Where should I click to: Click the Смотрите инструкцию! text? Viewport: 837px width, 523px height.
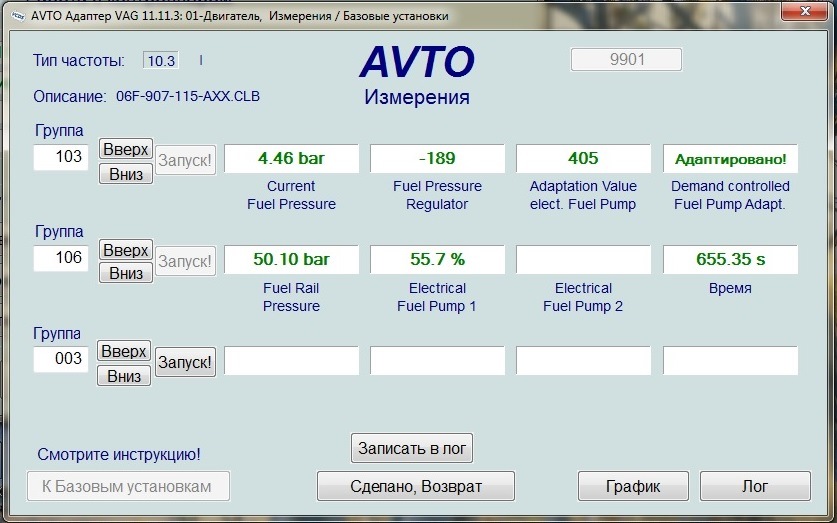119,455
